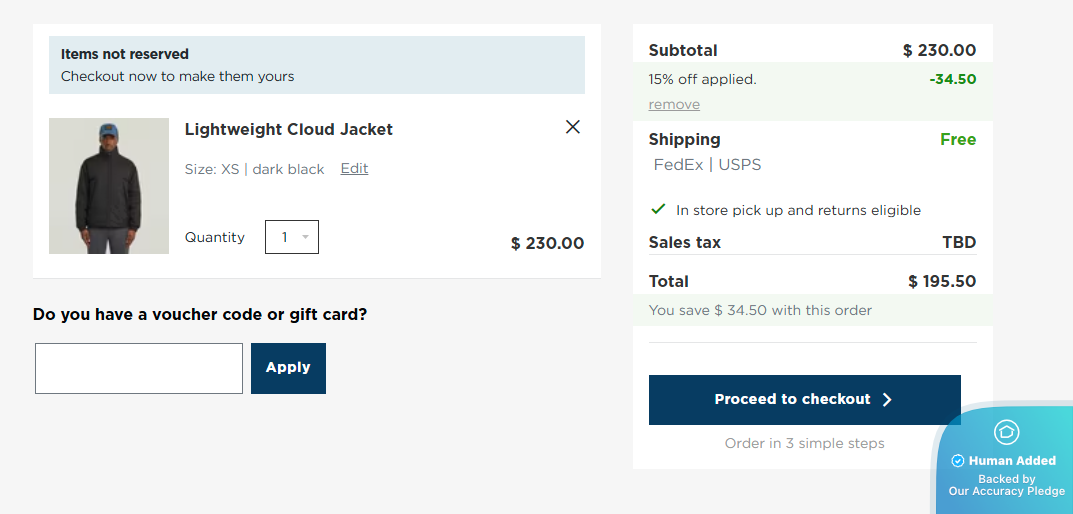Viewport: 1073px width, 514px height.
Task: Click the Size: XS dark black details
Action: 254,169
